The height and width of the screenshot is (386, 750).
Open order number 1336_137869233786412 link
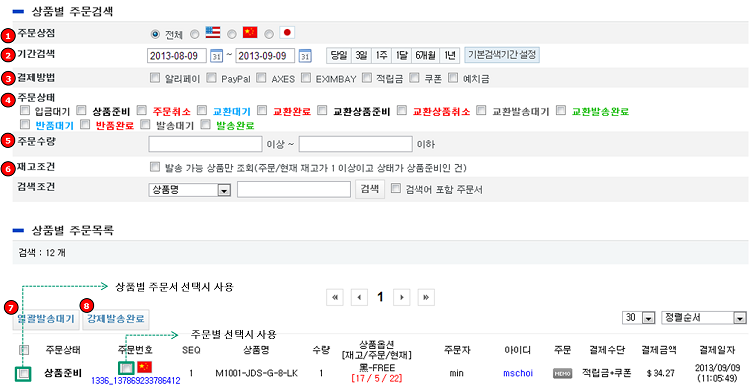point(136,381)
